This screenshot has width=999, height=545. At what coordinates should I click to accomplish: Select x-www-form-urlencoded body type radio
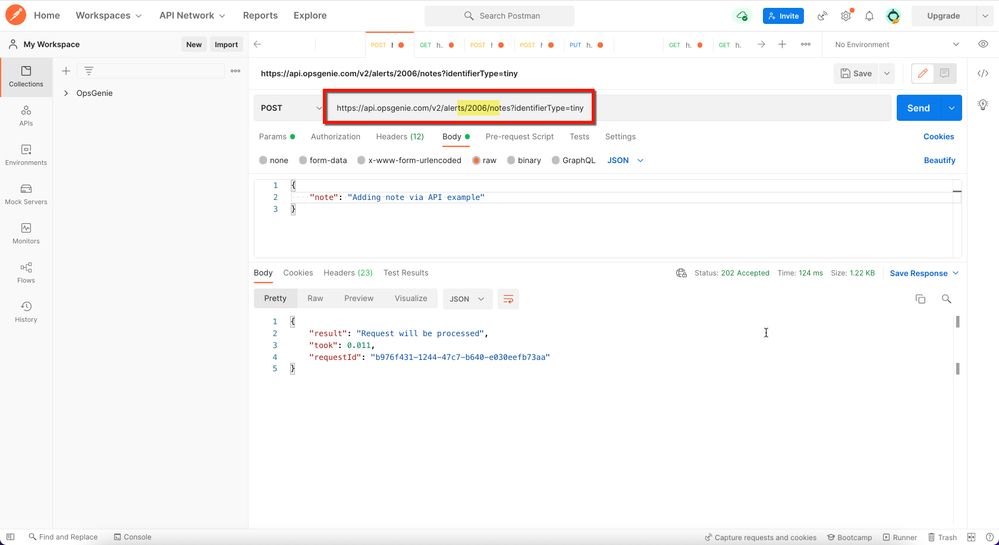[x=361, y=161]
